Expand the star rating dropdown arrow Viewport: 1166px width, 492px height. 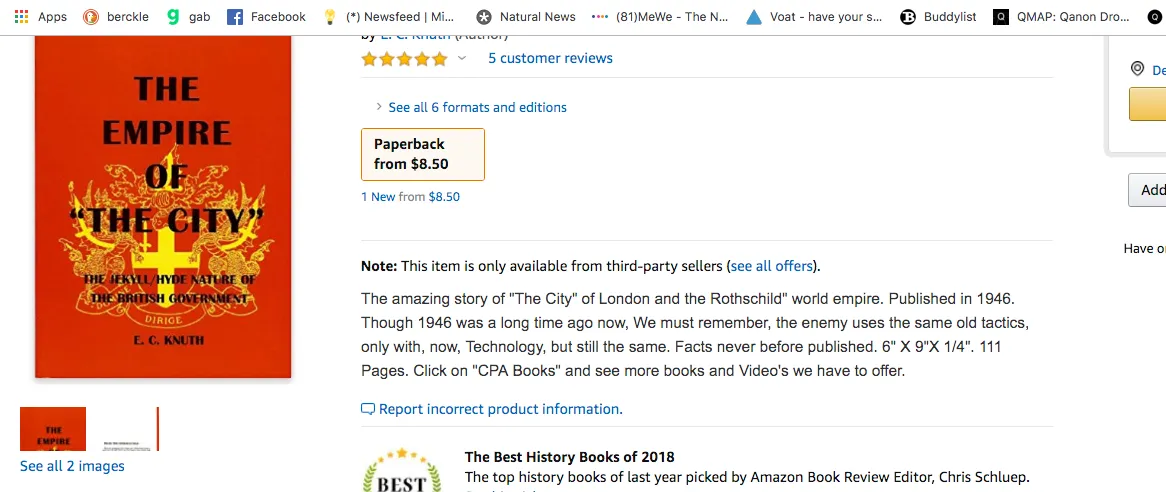[x=462, y=59]
